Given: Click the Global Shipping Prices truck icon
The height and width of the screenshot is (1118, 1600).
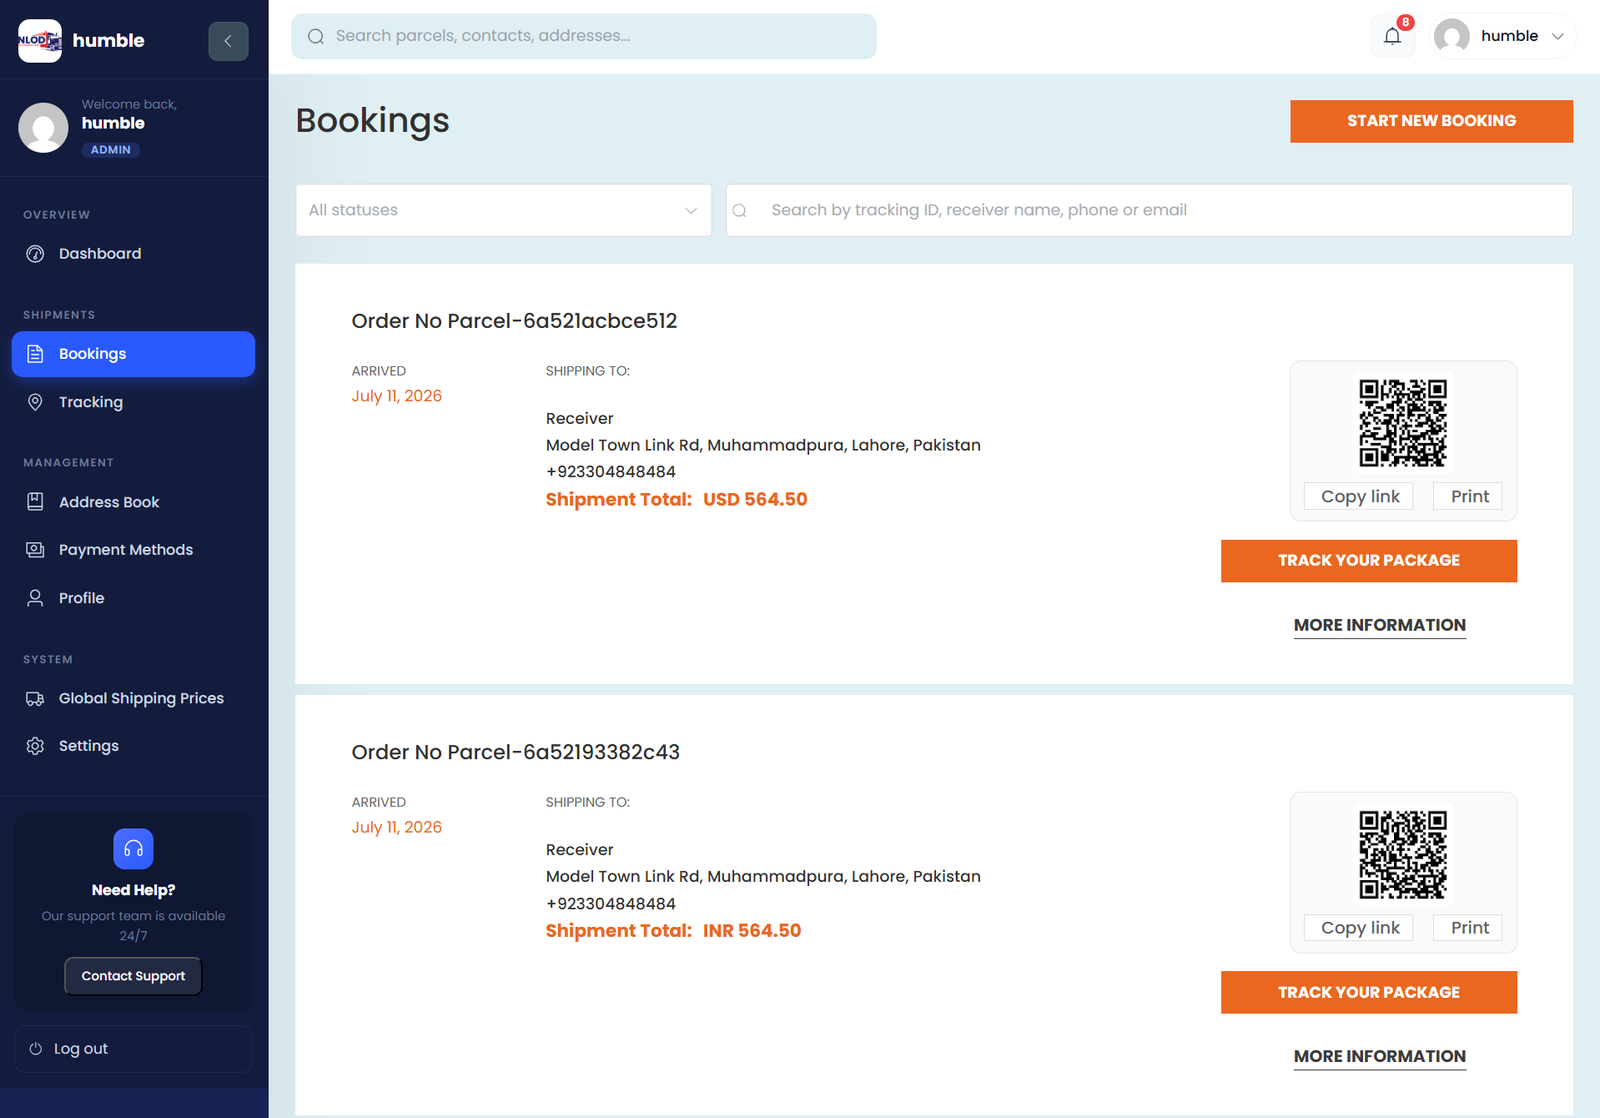Looking at the screenshot, I should click(35, 698).
